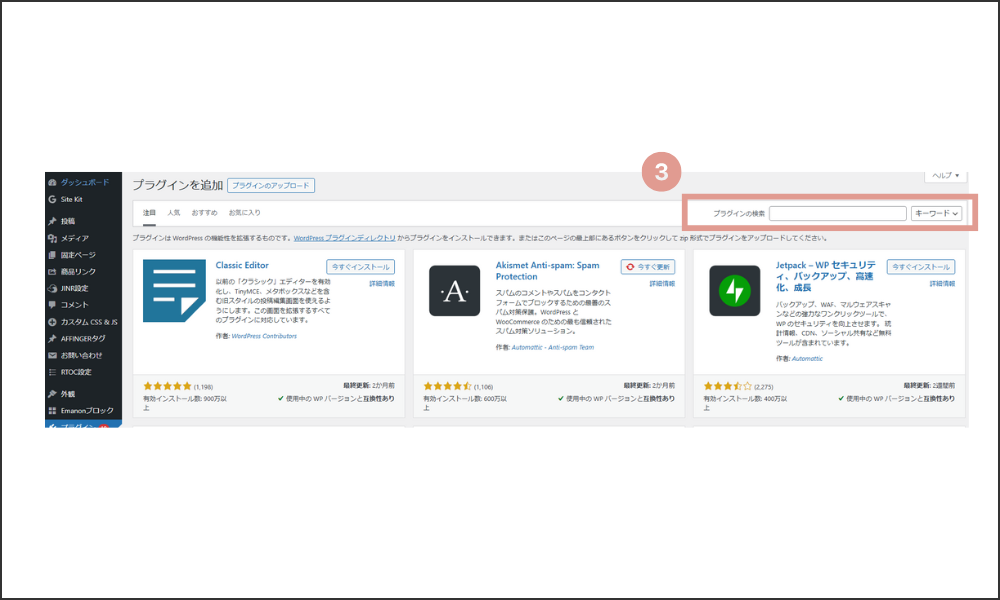The image size is (1000, 600).
Task: Open お問い合わせ in the sidebar menu
Action: pyautogui.click(x=82, y=355)
